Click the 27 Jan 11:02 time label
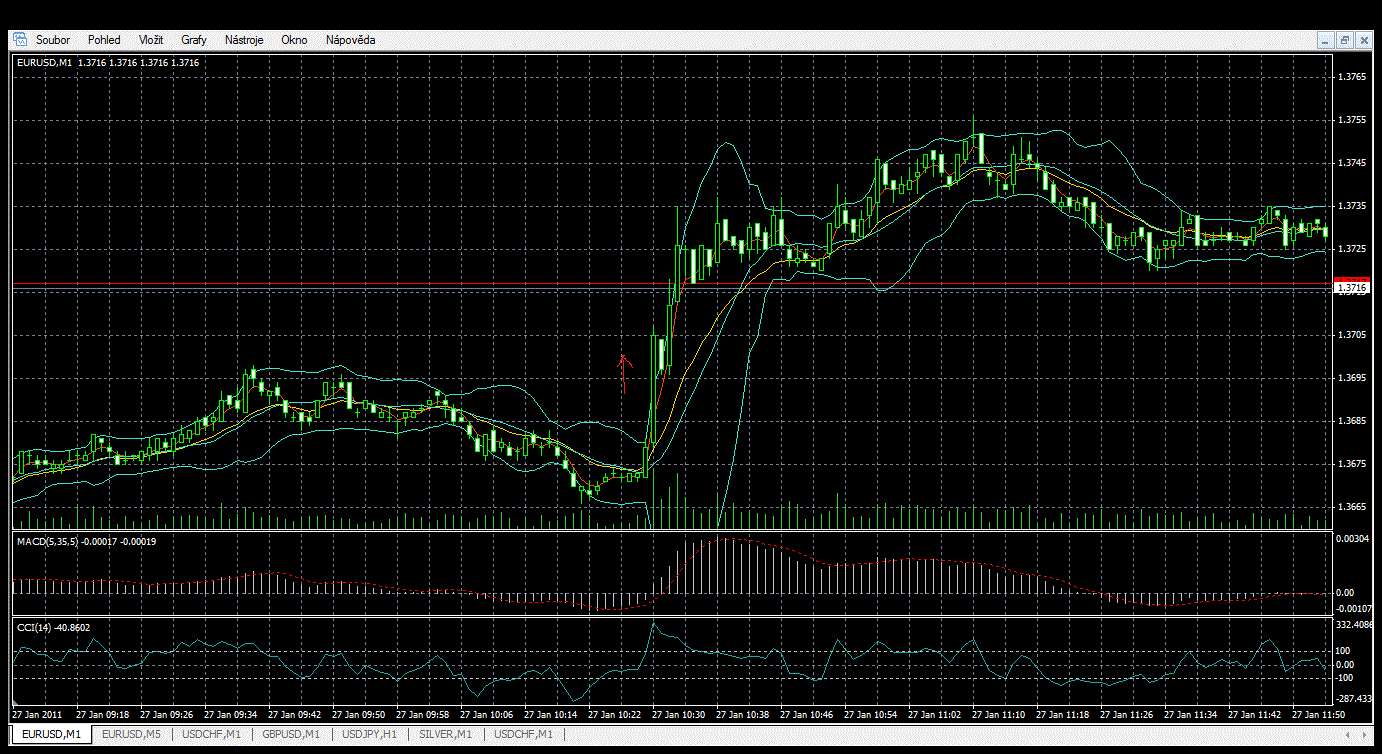The image size is (1382, 754). 934,715
